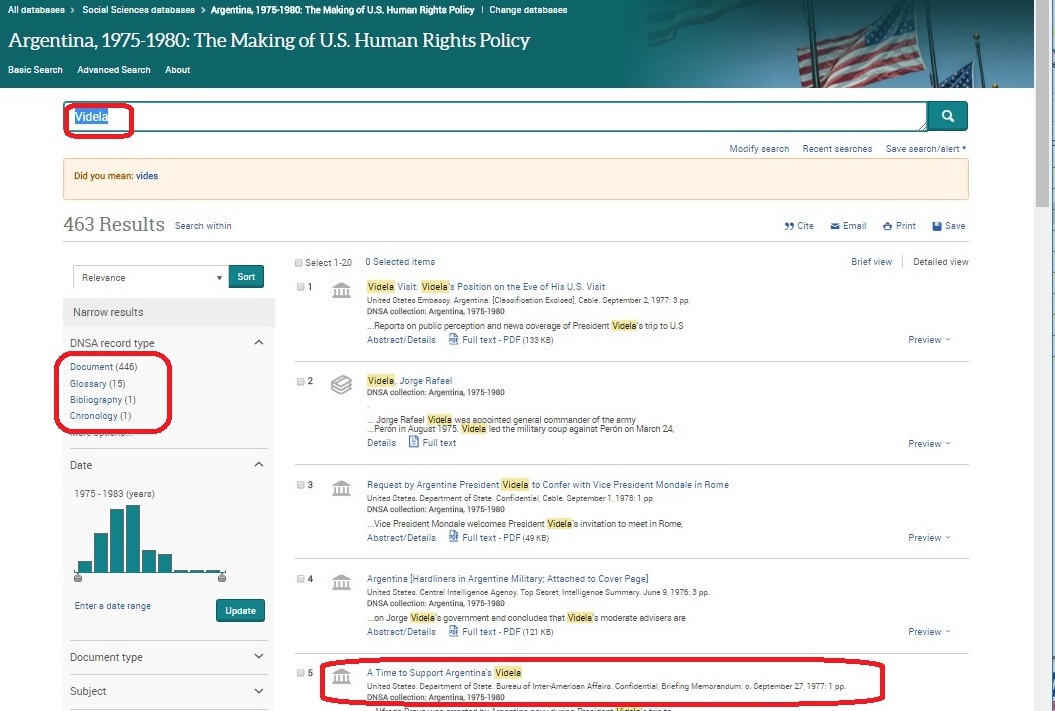Tick the checkbox for result 1

click(x=301, y=287)
